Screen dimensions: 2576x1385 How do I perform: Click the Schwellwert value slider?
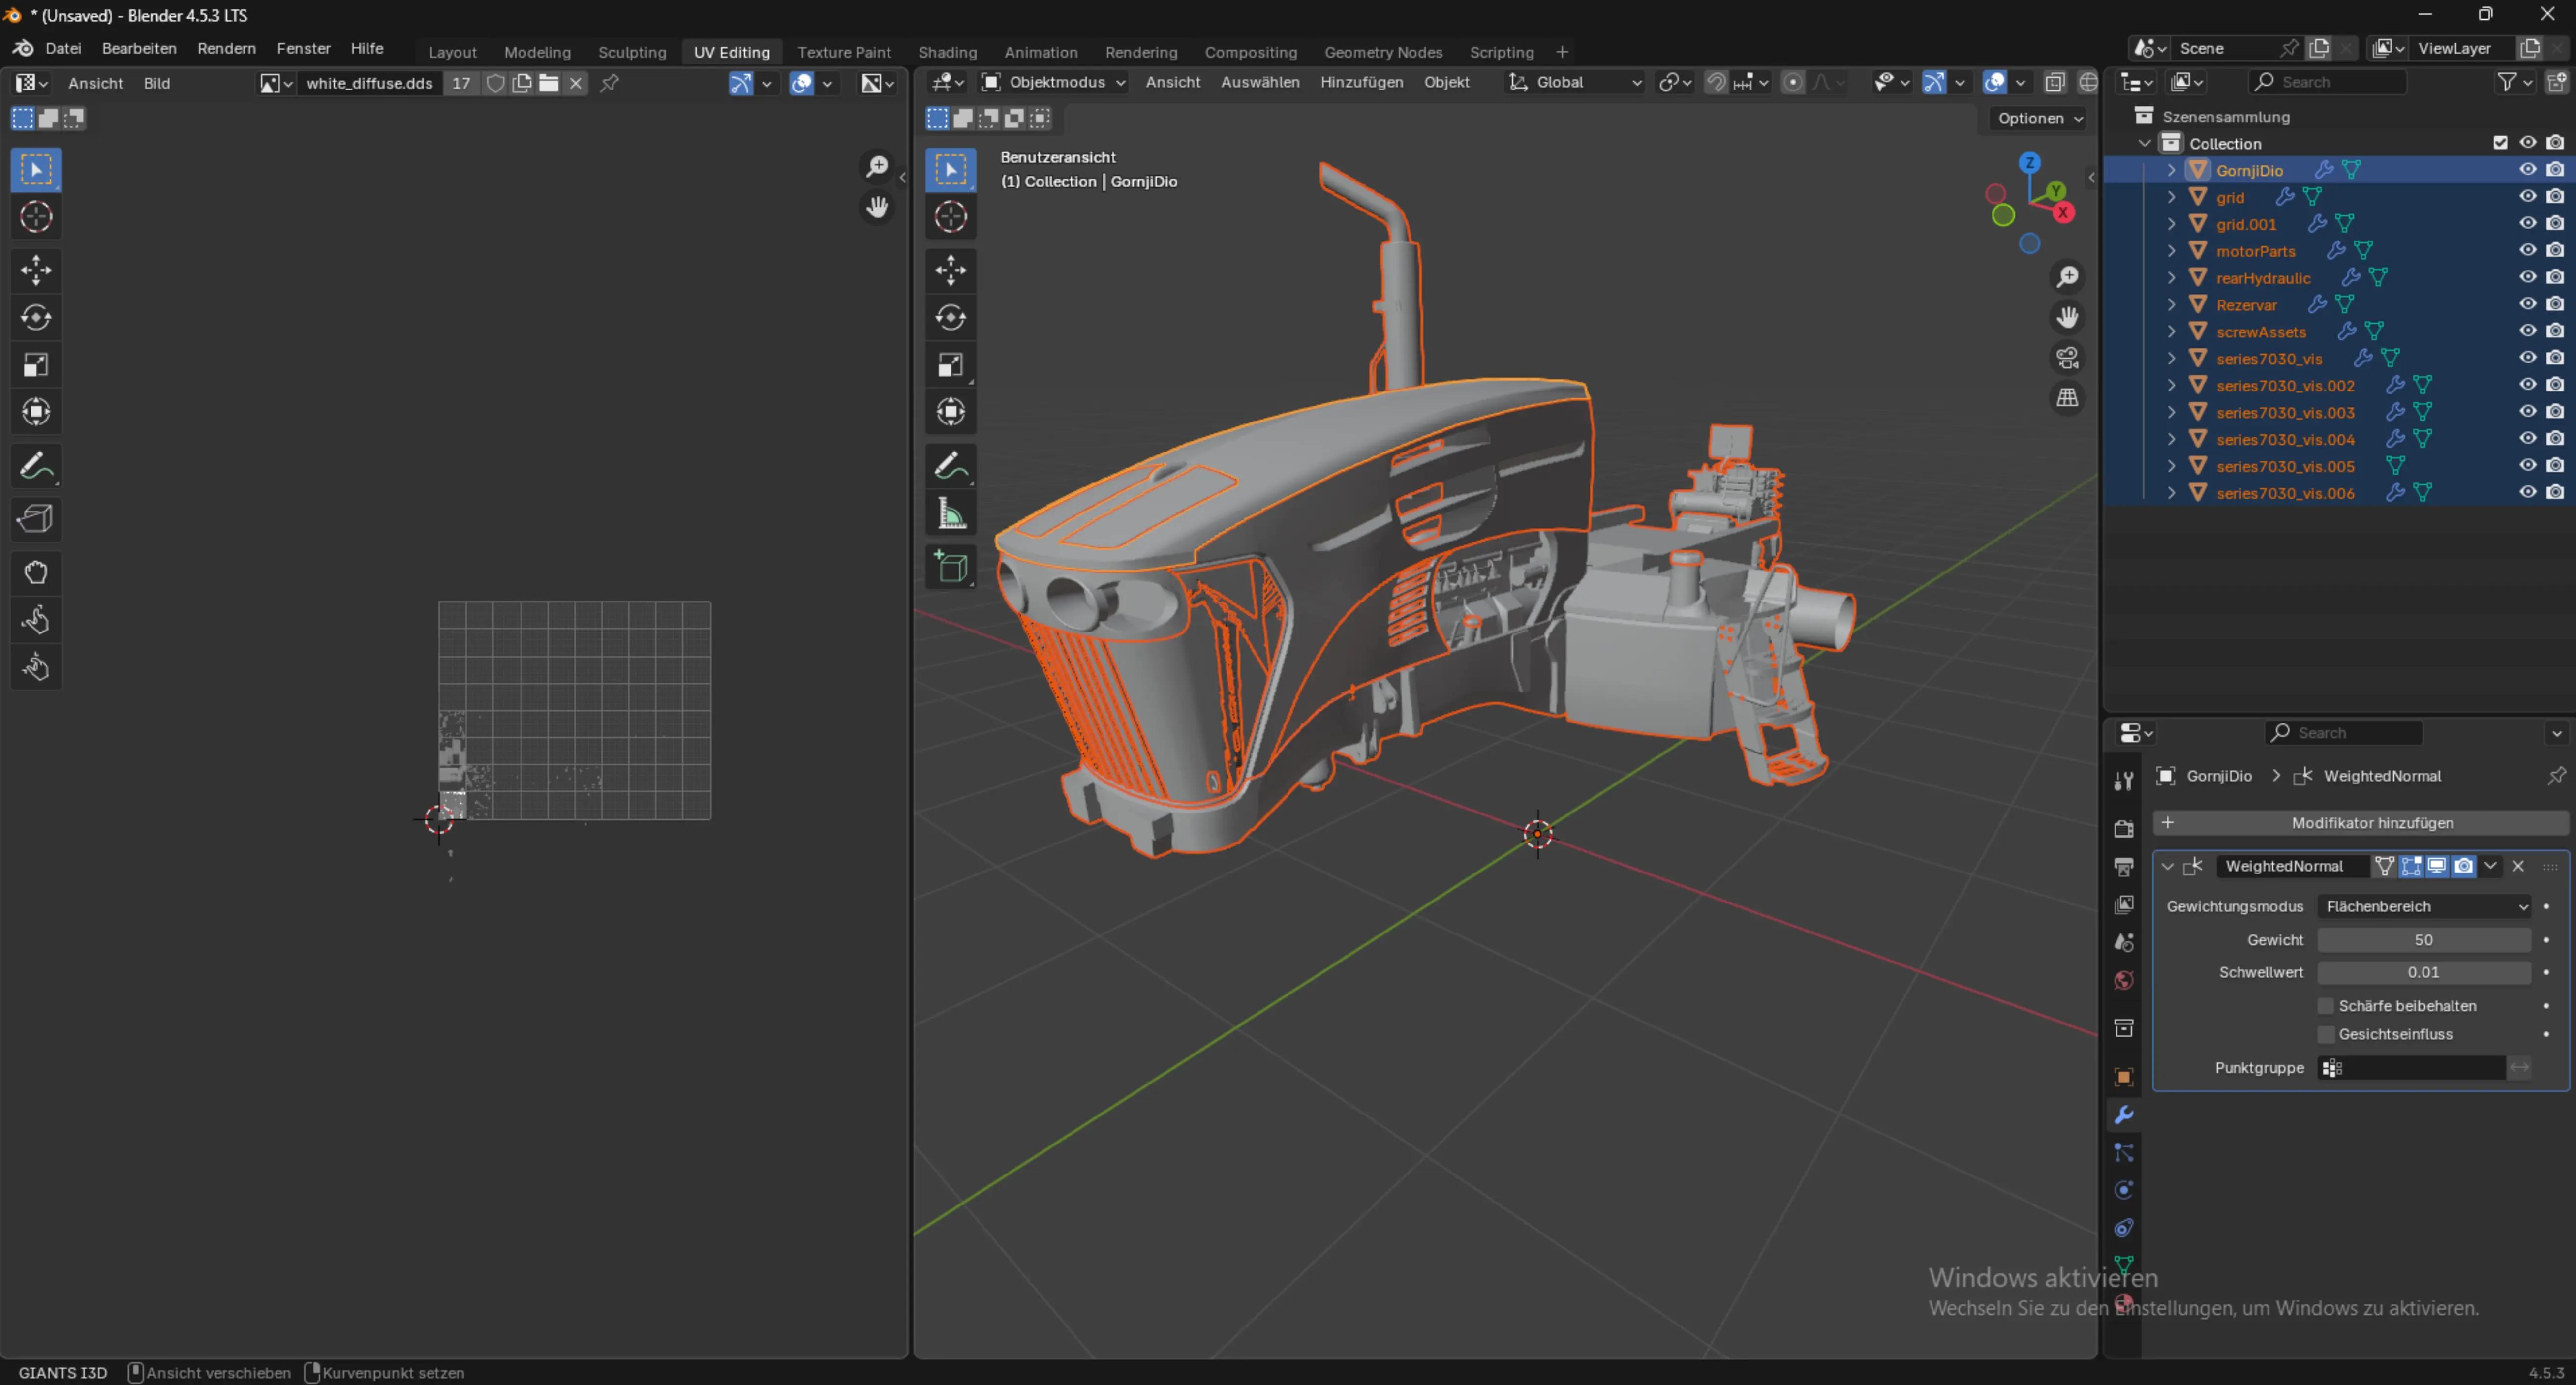point(2424,972)
